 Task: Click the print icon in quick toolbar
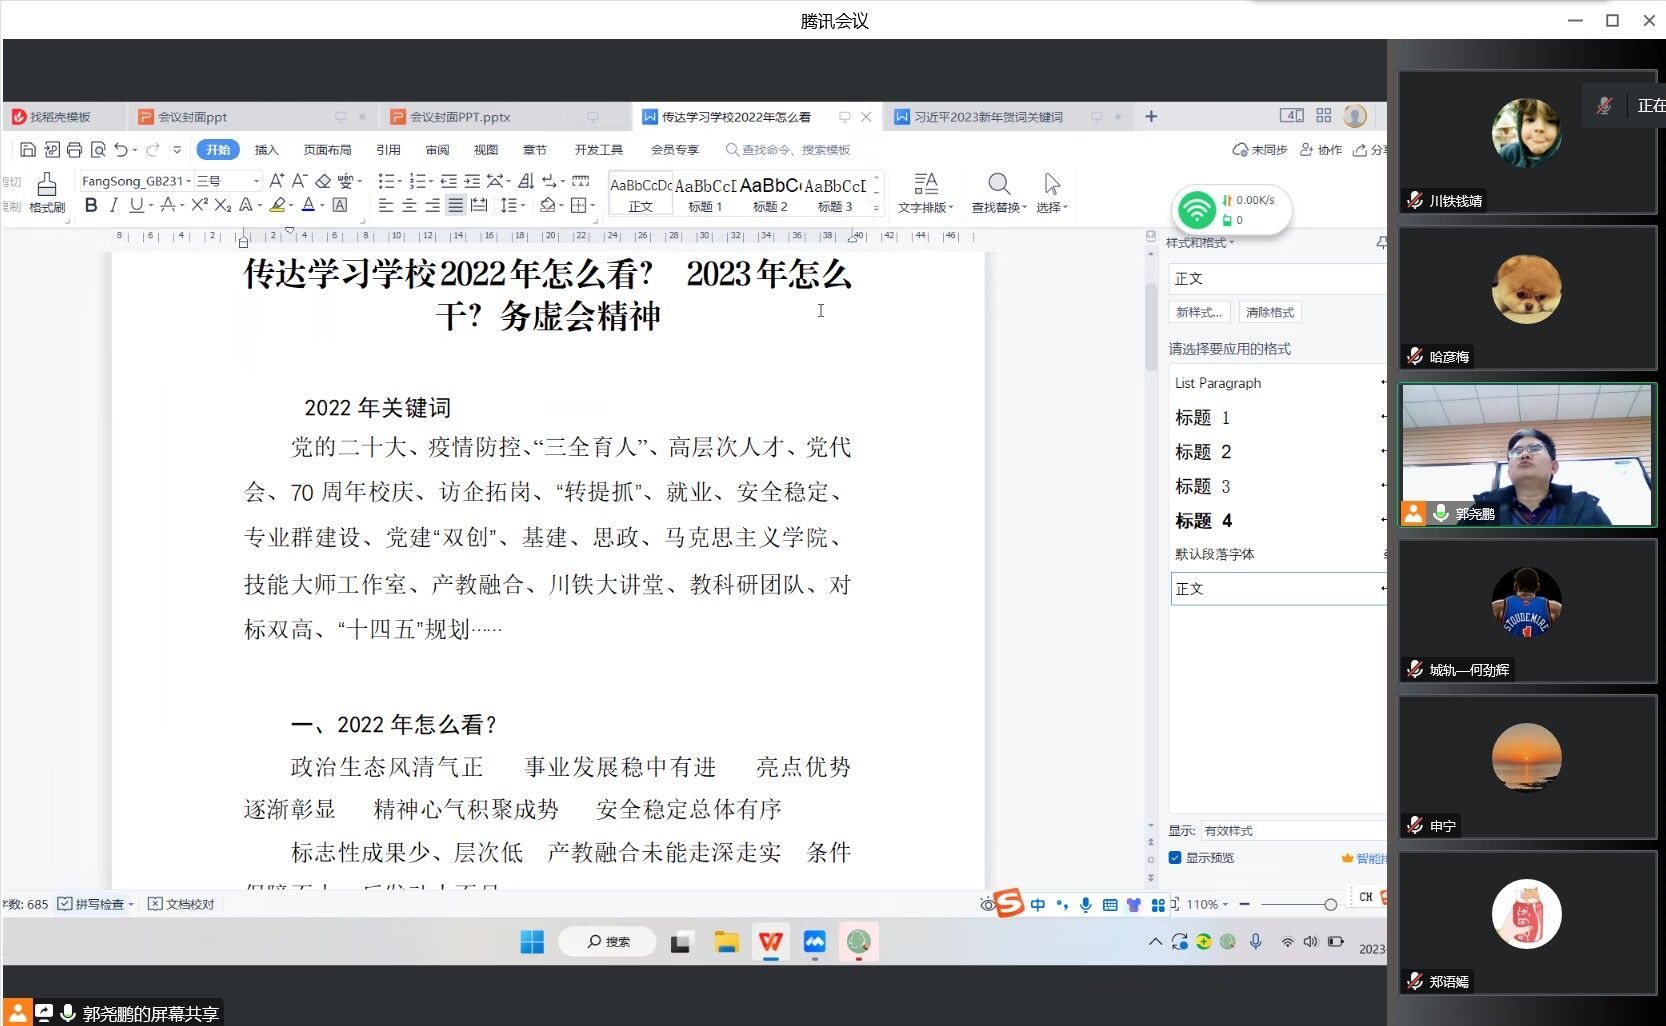point(74,150)
